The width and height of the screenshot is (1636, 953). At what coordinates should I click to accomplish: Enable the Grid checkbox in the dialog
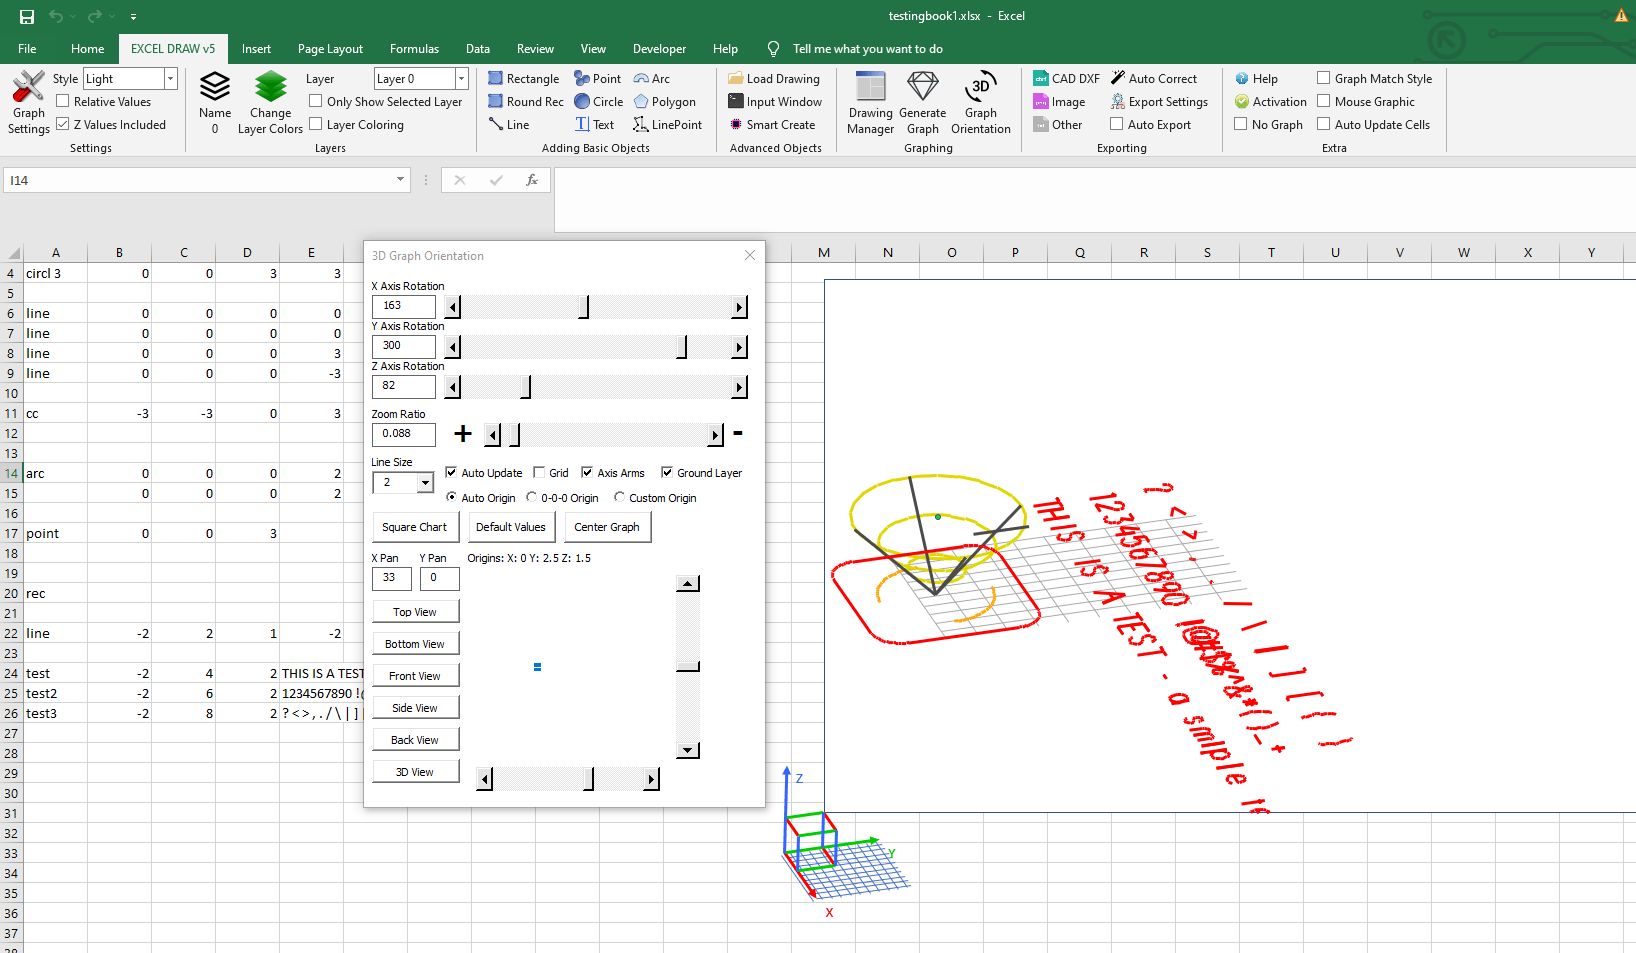[x=541, y=472]
